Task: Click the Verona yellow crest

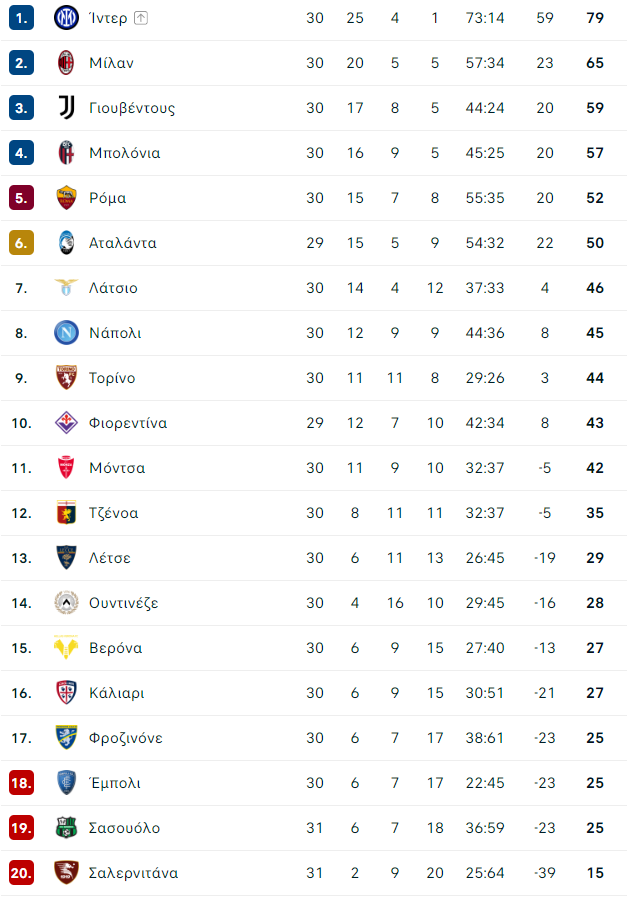Action: [x=66, y=647]
